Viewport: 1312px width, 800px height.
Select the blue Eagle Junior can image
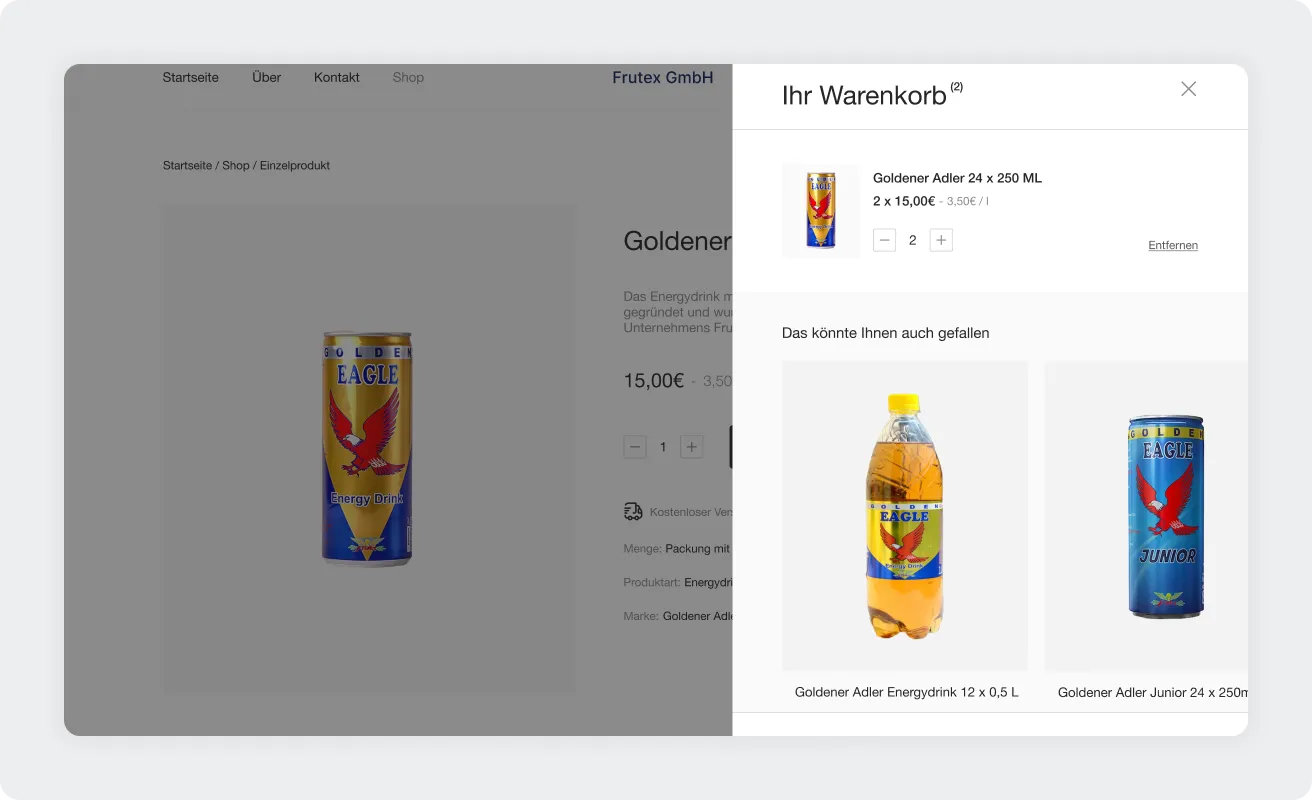click(x=1147, y=516)
